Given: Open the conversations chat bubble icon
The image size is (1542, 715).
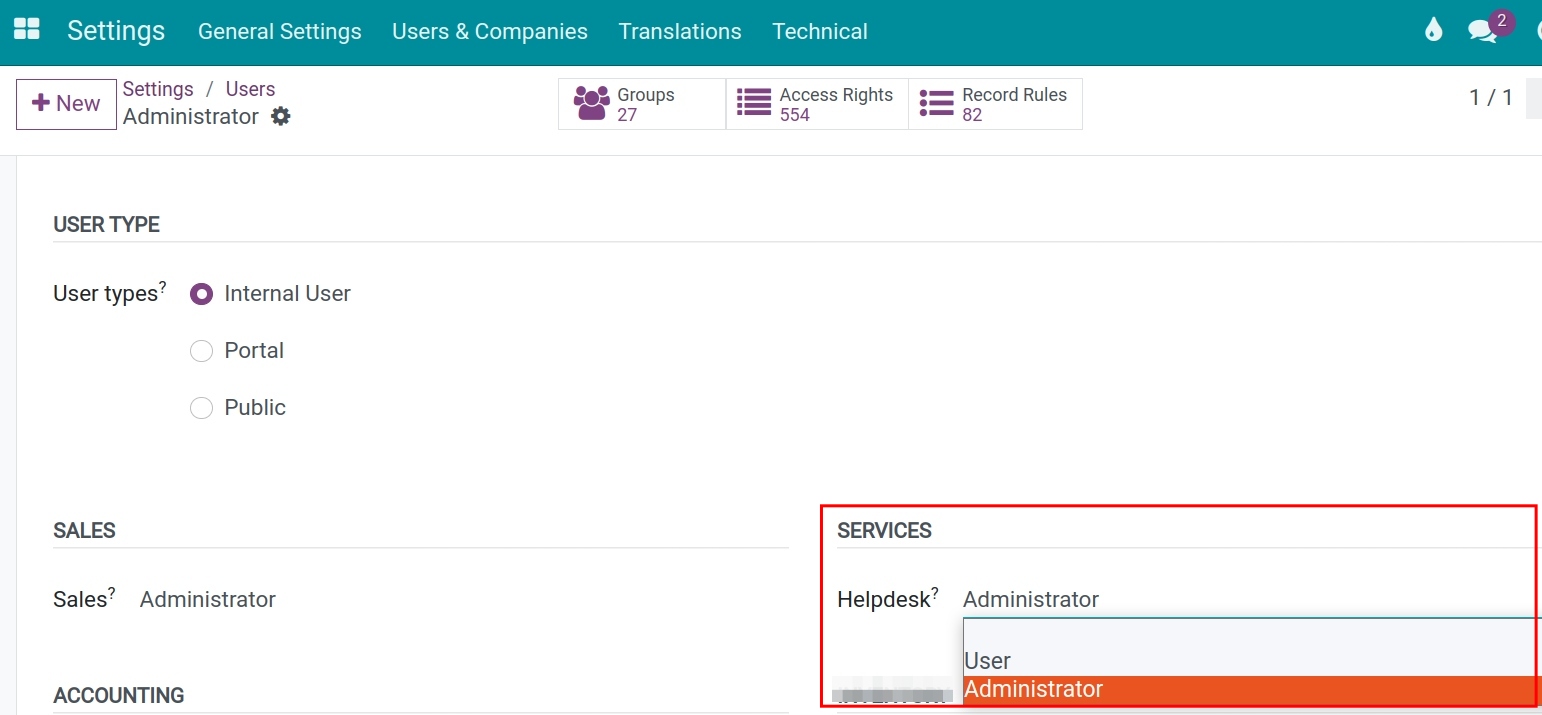Looking at the screenshot, I should pos(1482,31).
